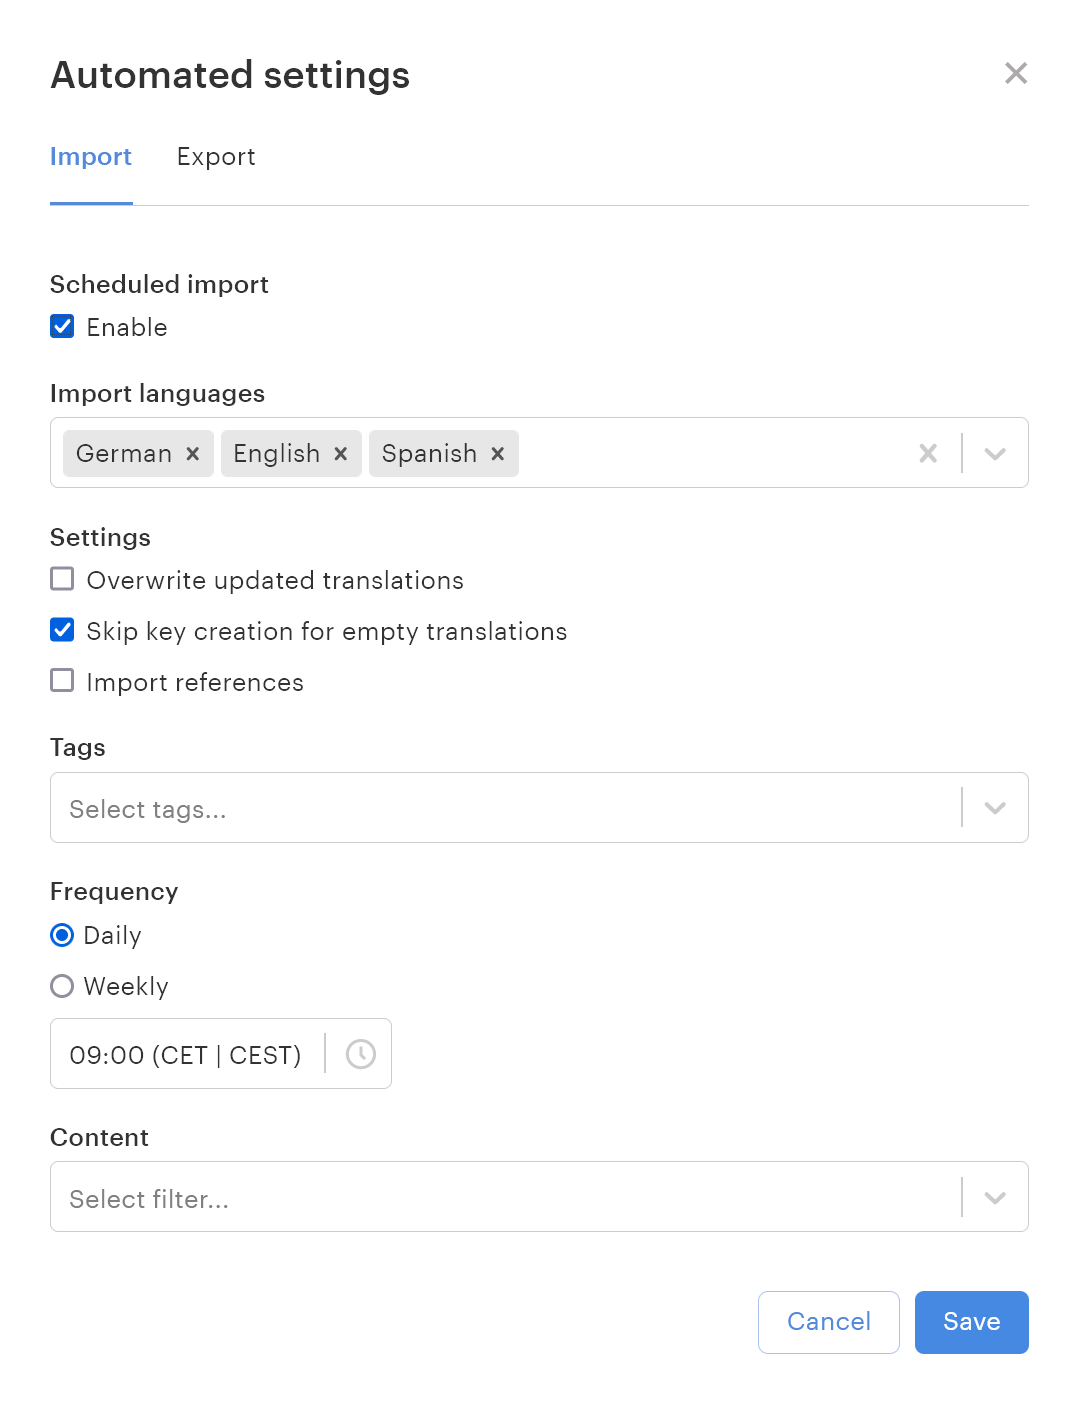Clear all selected import languages
The width and height of the screenshot is (1081, 1403).
tap(928, 453)
